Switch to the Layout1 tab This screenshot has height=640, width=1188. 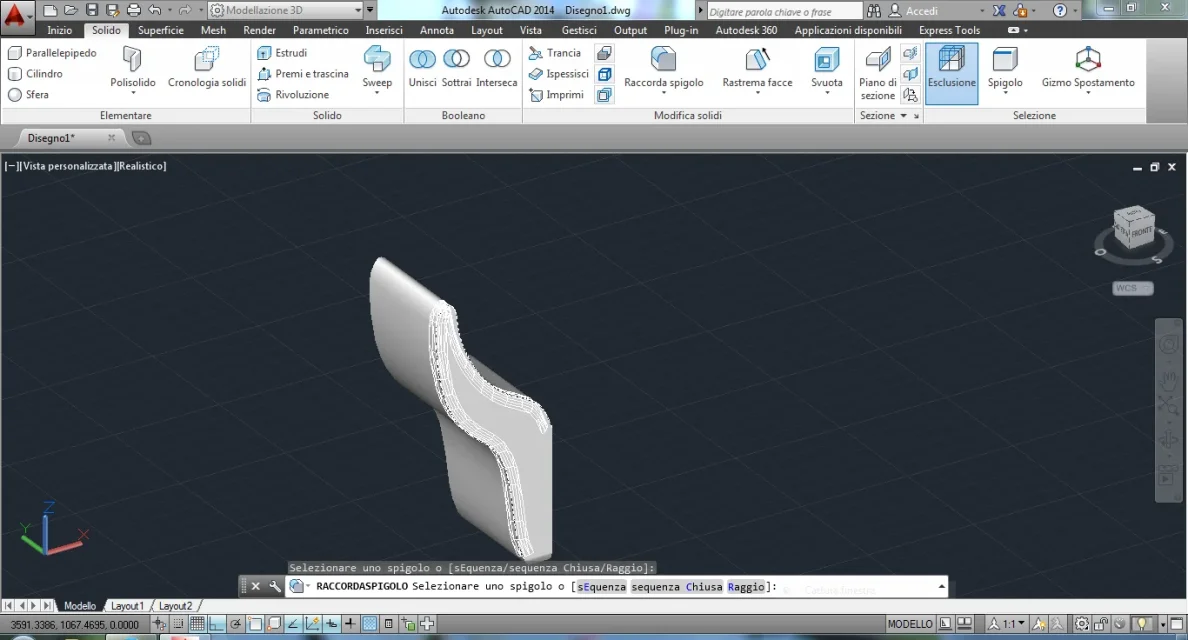127,606
